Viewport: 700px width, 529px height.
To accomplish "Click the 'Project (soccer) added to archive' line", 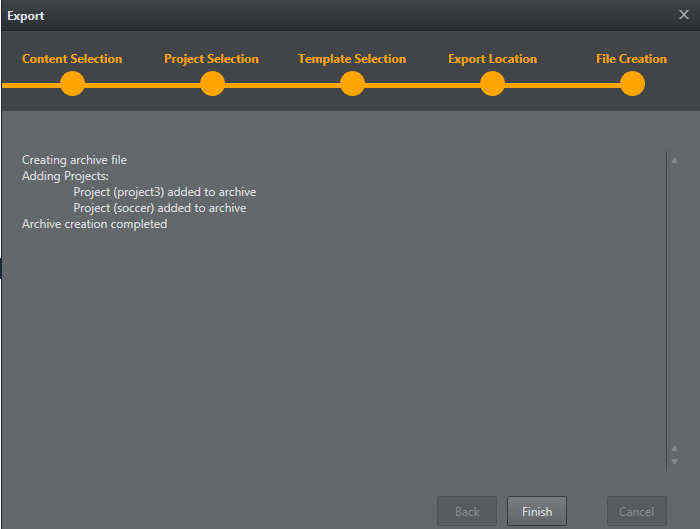I will point(159,208).
